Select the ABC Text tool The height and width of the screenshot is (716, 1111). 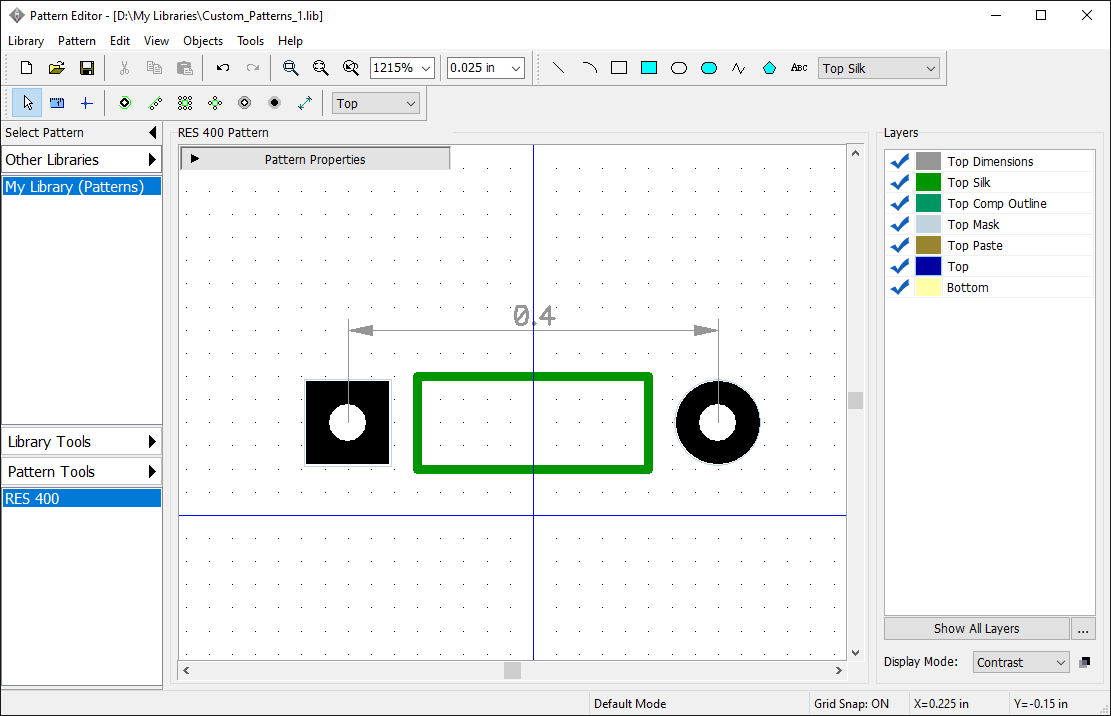(x=799, y=68)
